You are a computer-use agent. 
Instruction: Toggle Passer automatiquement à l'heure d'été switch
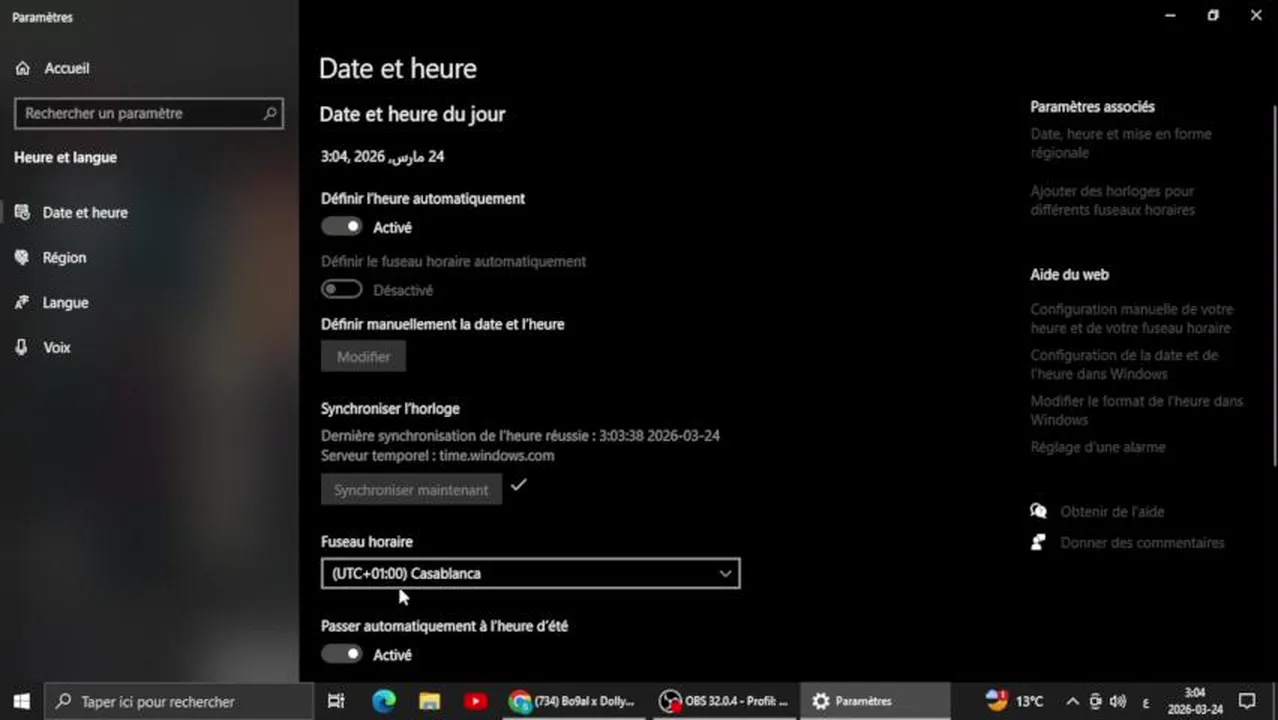pos(341,654)
